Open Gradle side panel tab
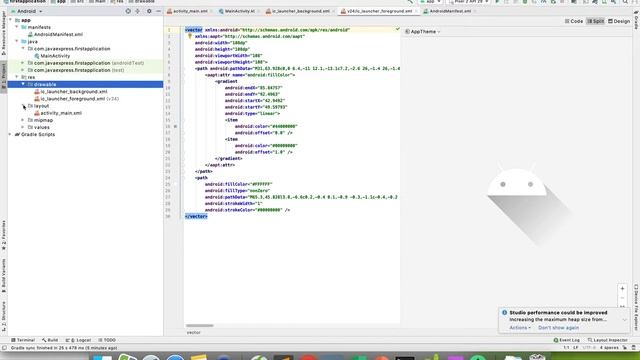Screen dimensions: 640x360 point(636,20)
